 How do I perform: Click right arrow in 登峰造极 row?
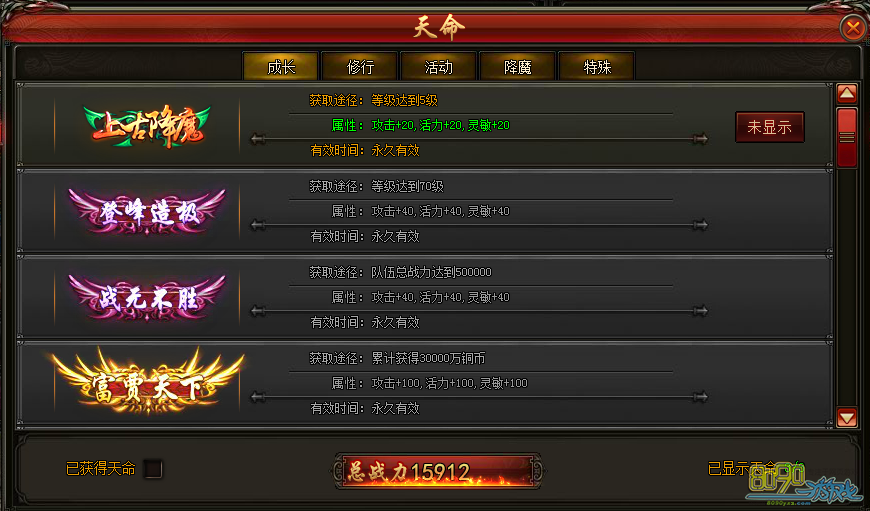click(700, 225)
